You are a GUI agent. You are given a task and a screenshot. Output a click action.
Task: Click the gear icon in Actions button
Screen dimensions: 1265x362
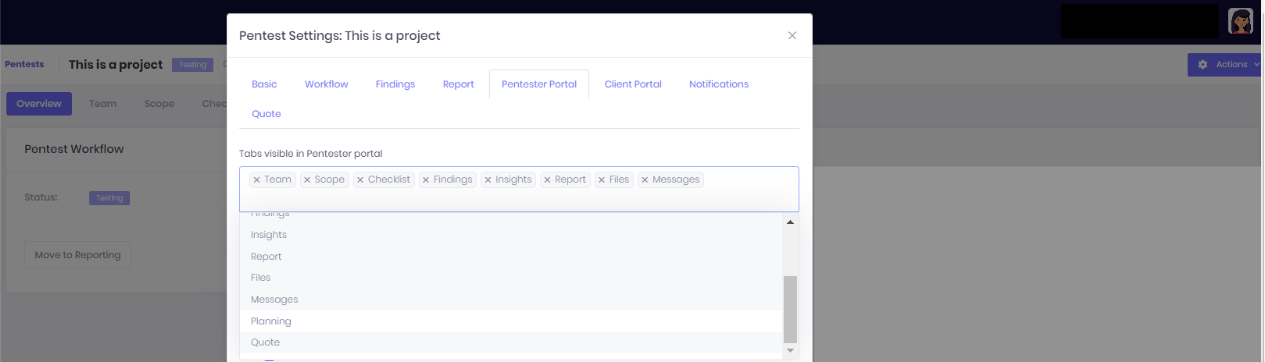tap(1203, 64)
